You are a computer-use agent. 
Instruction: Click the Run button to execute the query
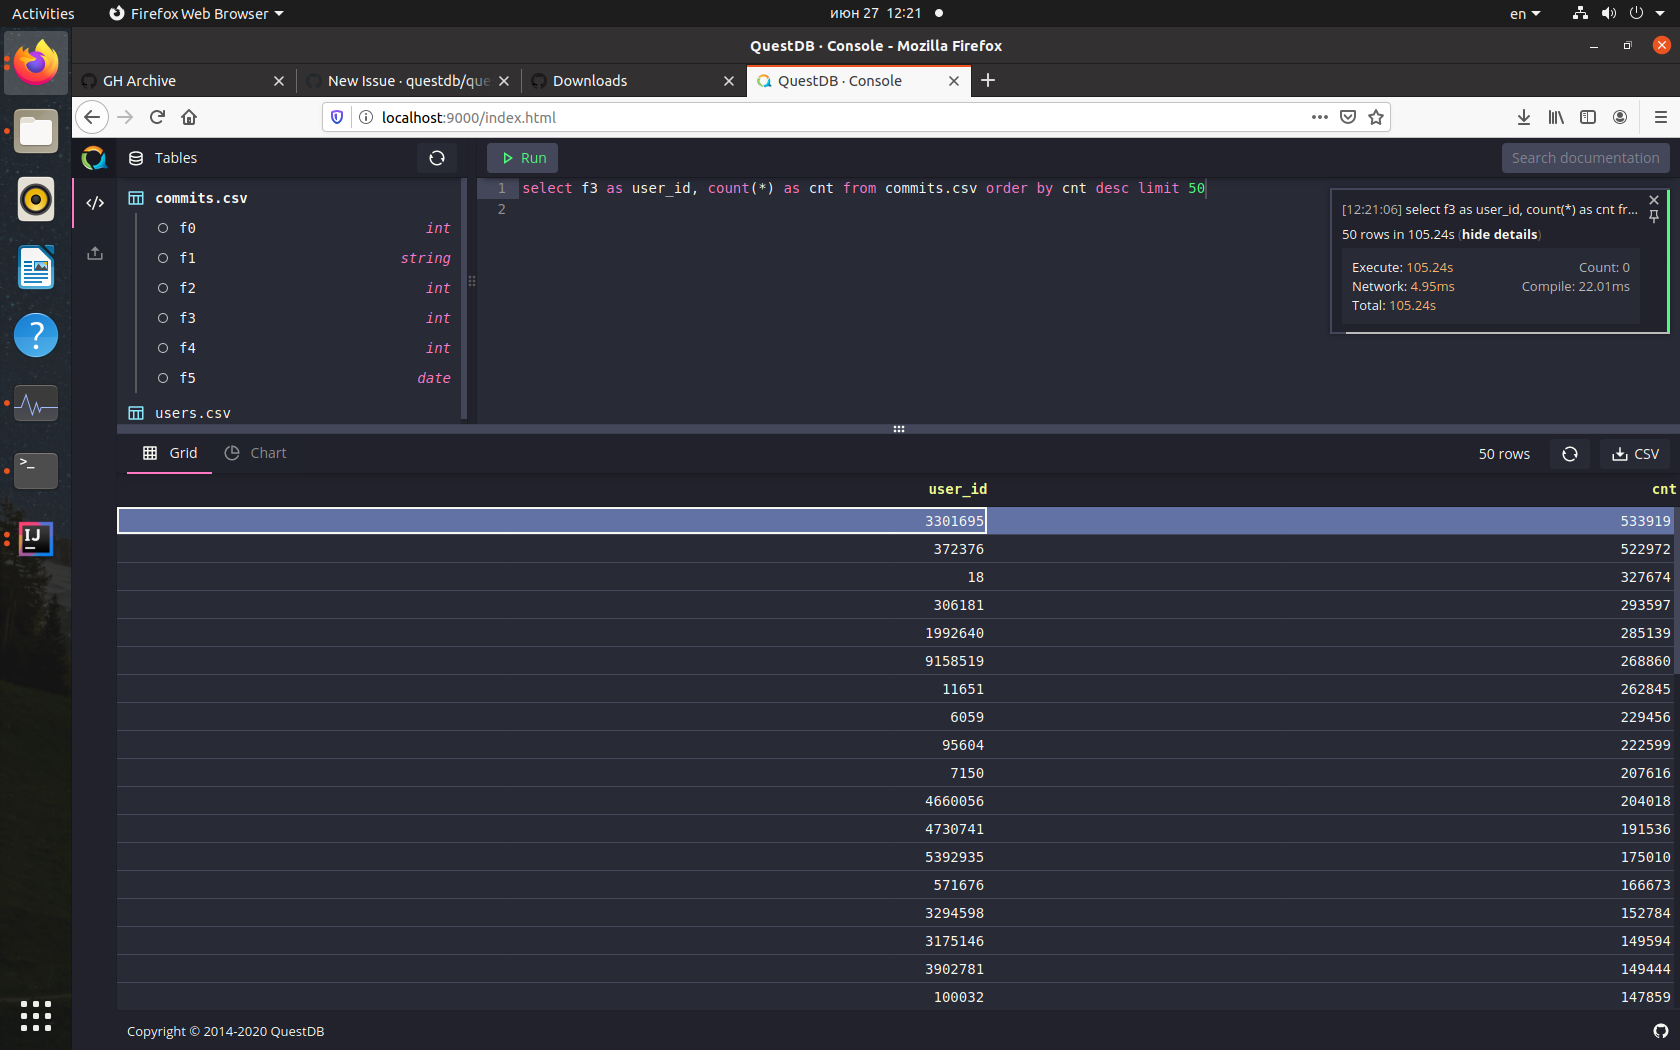tap(521, 157)
